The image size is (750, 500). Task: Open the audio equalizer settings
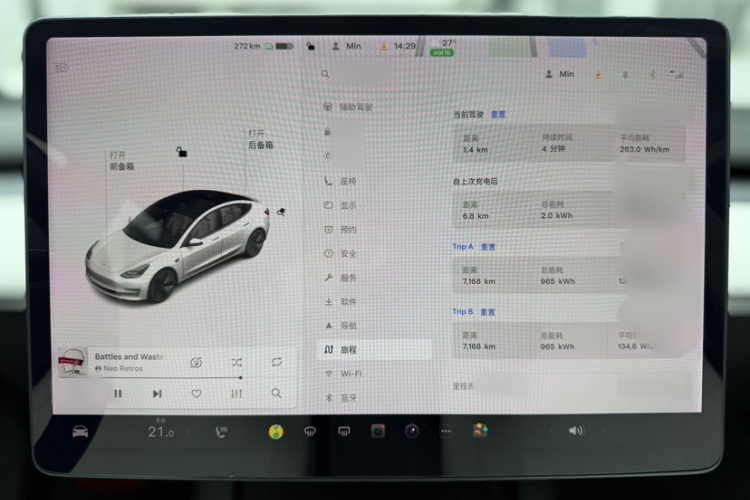[236, 394]
